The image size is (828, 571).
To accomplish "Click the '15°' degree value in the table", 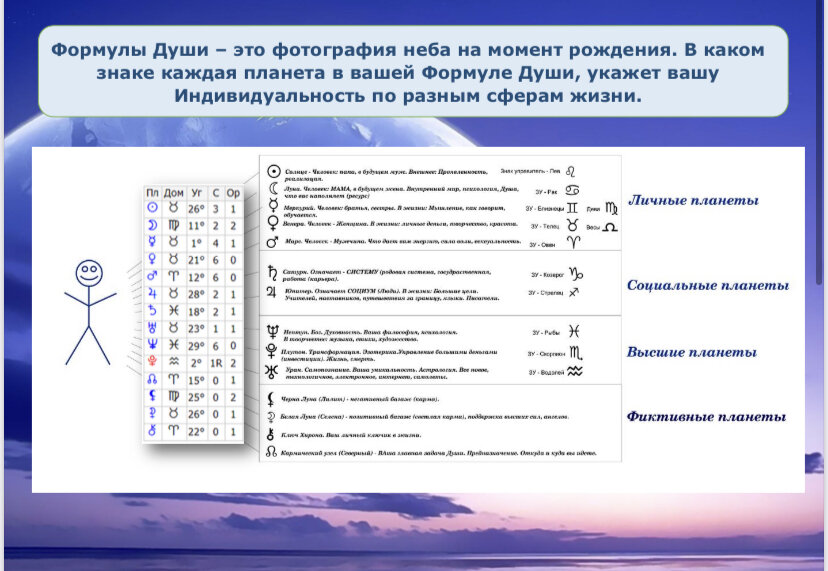I will click(196, 380).
